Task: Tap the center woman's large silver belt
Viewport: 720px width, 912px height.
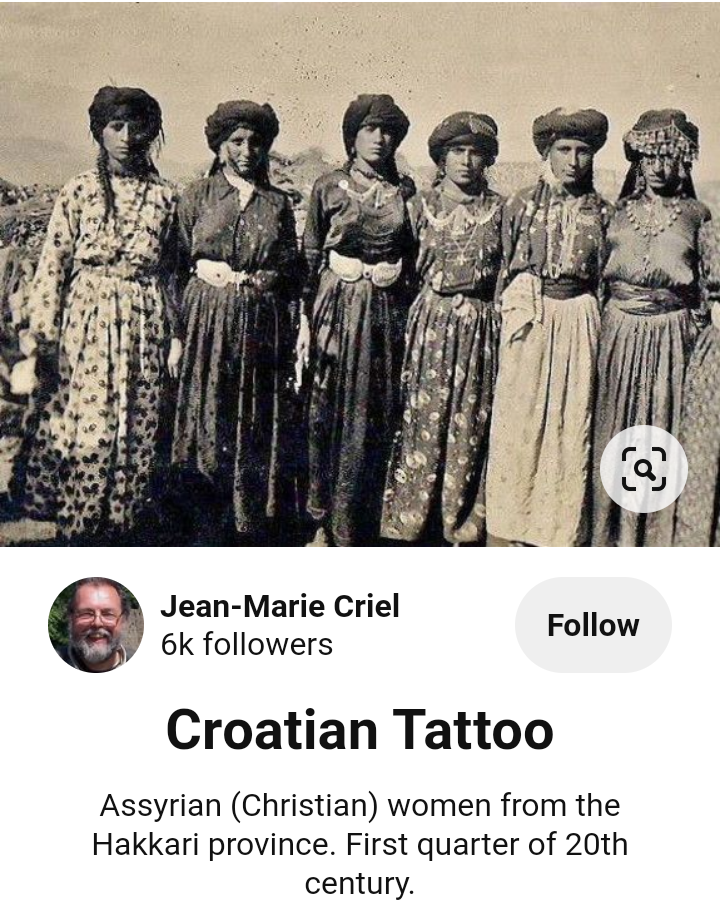Action: pos(365,269)
